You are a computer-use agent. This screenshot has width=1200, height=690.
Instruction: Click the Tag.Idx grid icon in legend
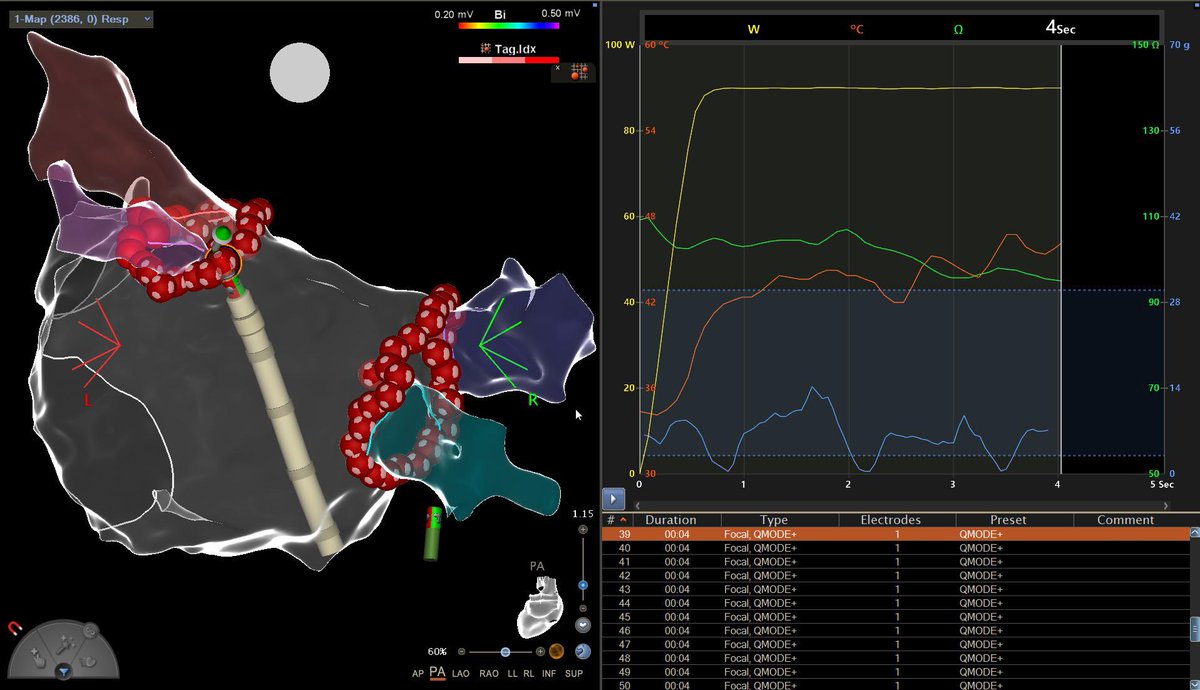coord(485,47)
